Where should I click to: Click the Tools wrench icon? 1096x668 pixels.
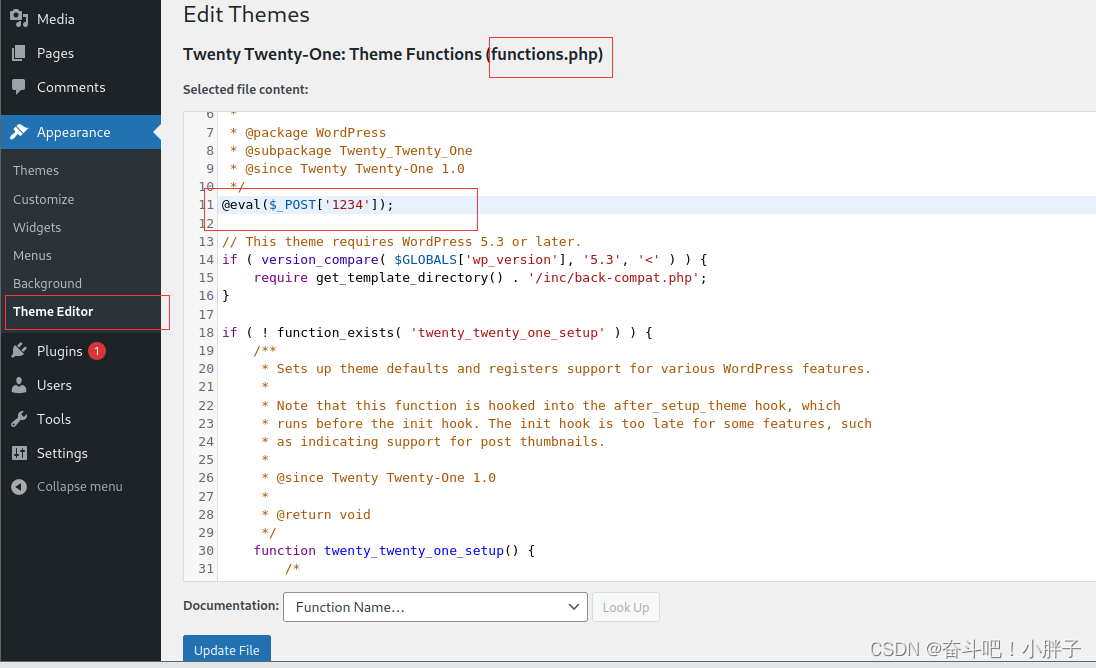[19, 419]
